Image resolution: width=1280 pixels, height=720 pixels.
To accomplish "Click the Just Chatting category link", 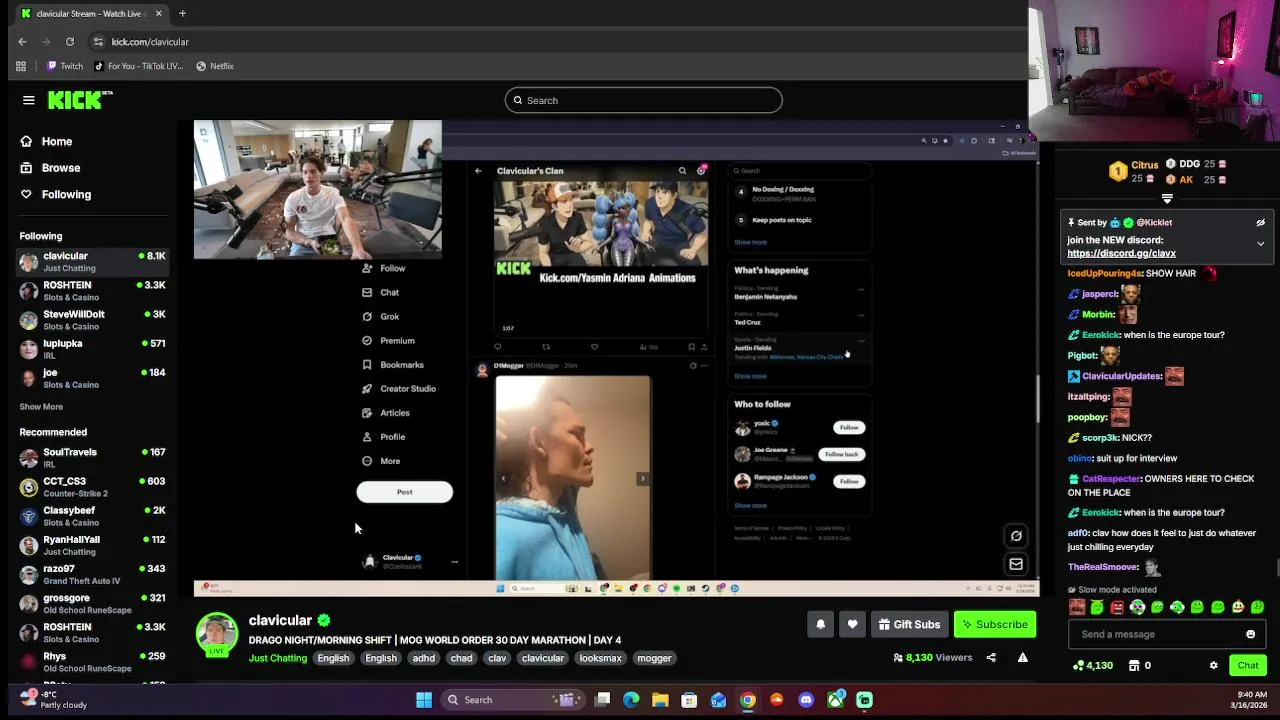I will click(x=278, y=658).
